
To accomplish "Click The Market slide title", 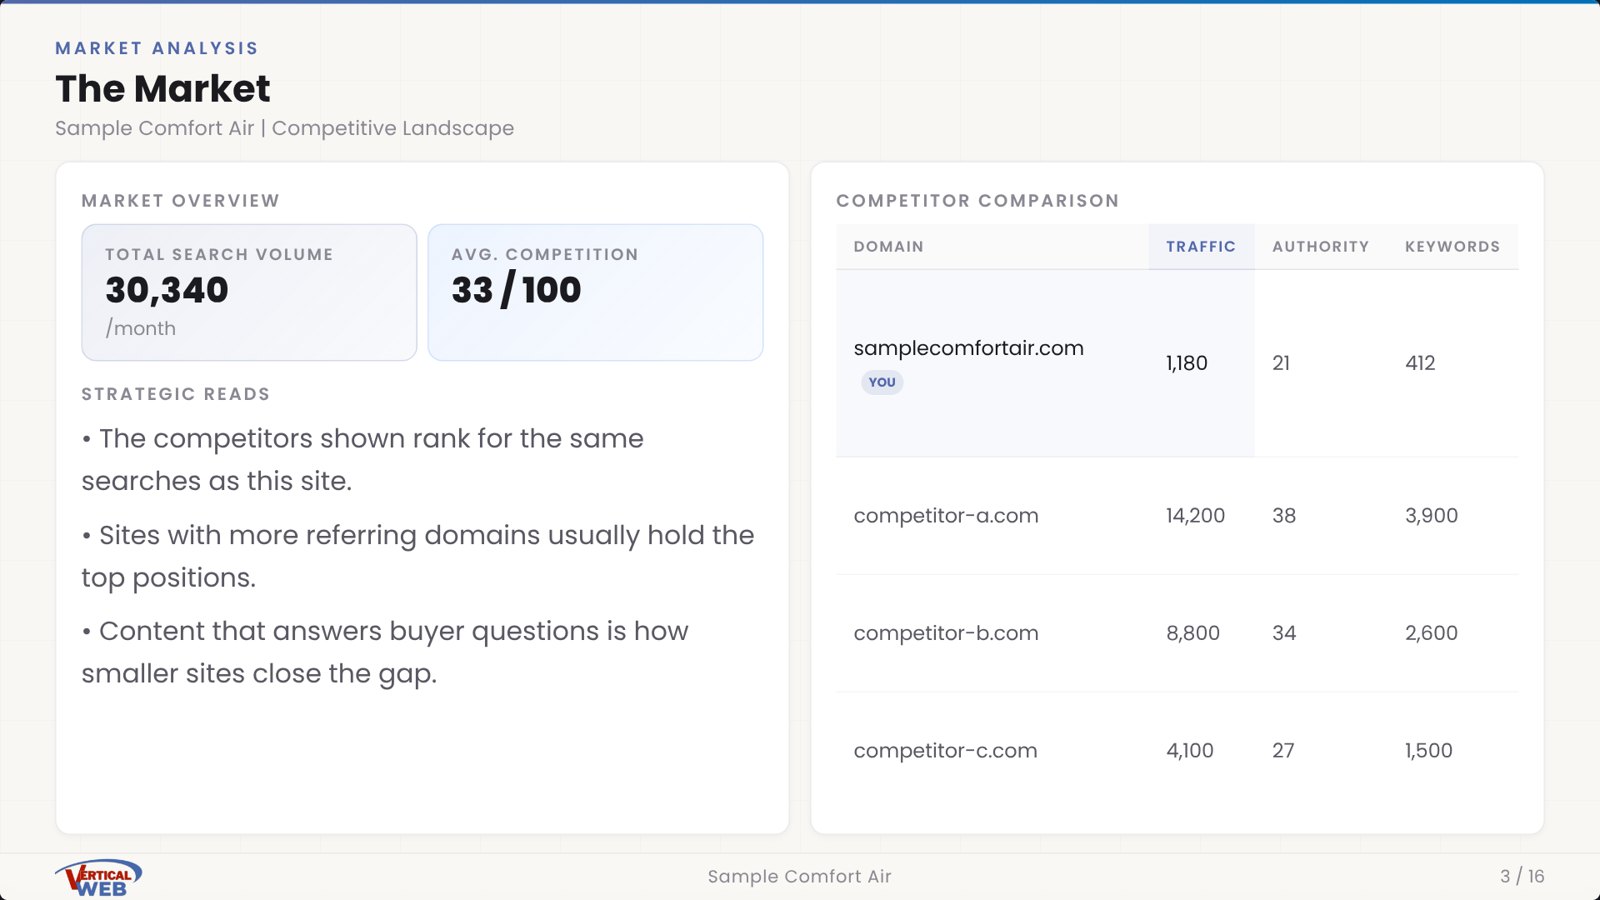I will 163,89.
